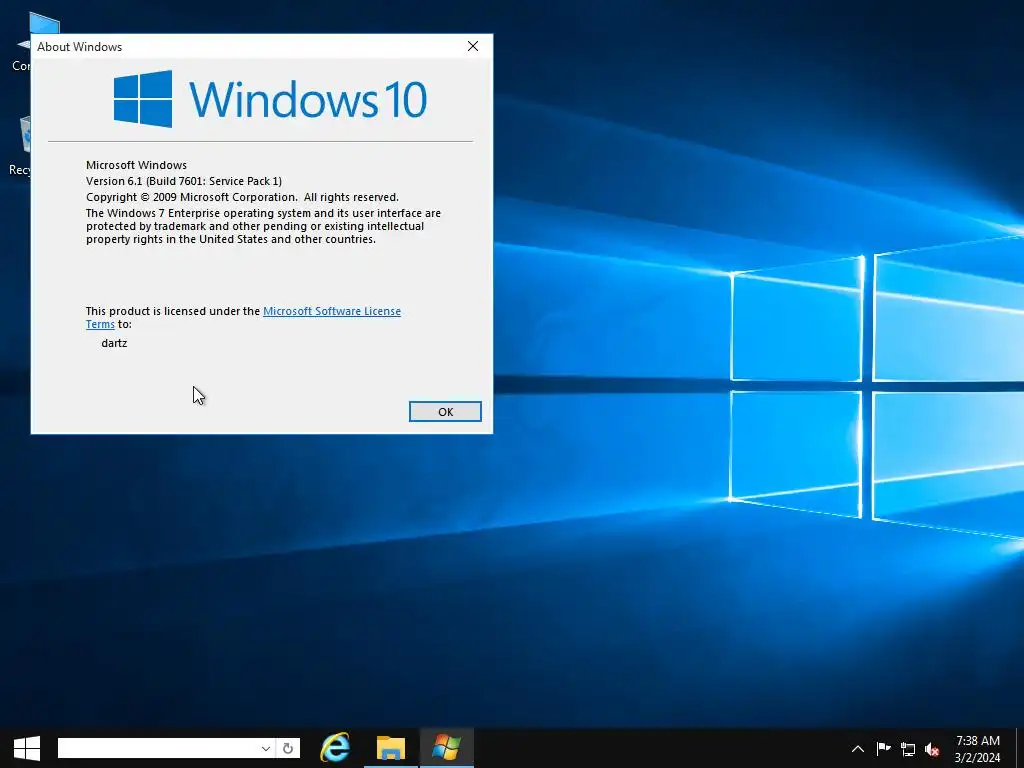1024x768 pixels.
Task: Show hidden system tray icons chevron
Action: (857, 749)
